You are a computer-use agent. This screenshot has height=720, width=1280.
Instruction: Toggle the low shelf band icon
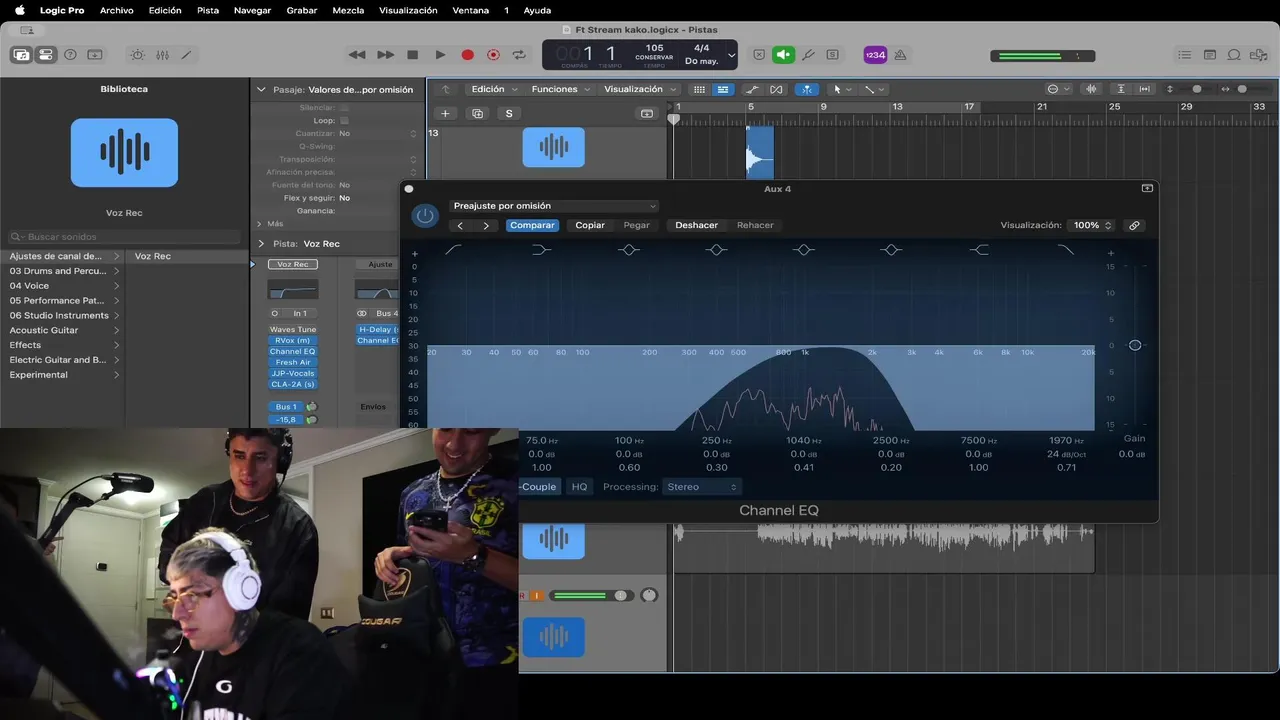pos(541,249)
